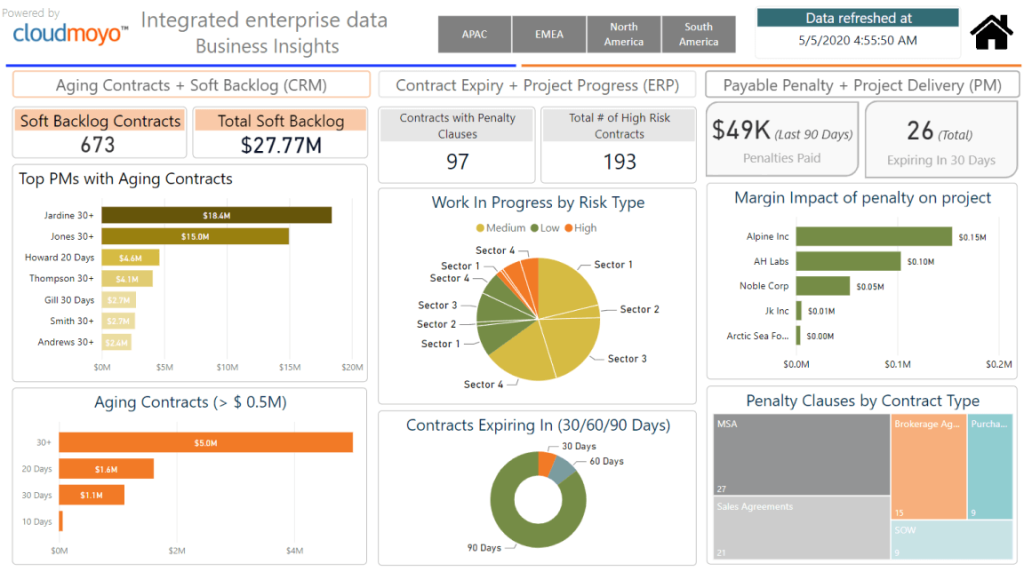Select the Jardine 30+ bar
1024x572 pixels.
click(216, 215)
